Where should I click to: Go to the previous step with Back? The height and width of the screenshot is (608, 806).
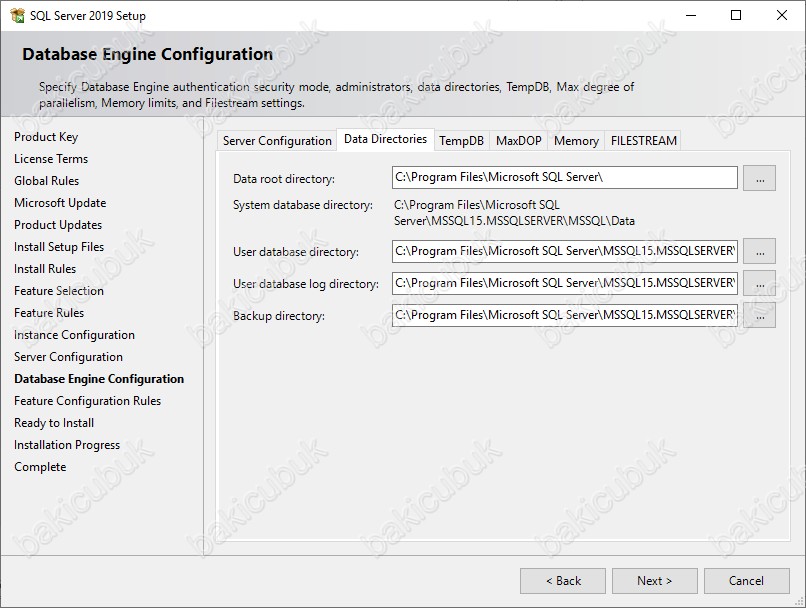point(563,581)
